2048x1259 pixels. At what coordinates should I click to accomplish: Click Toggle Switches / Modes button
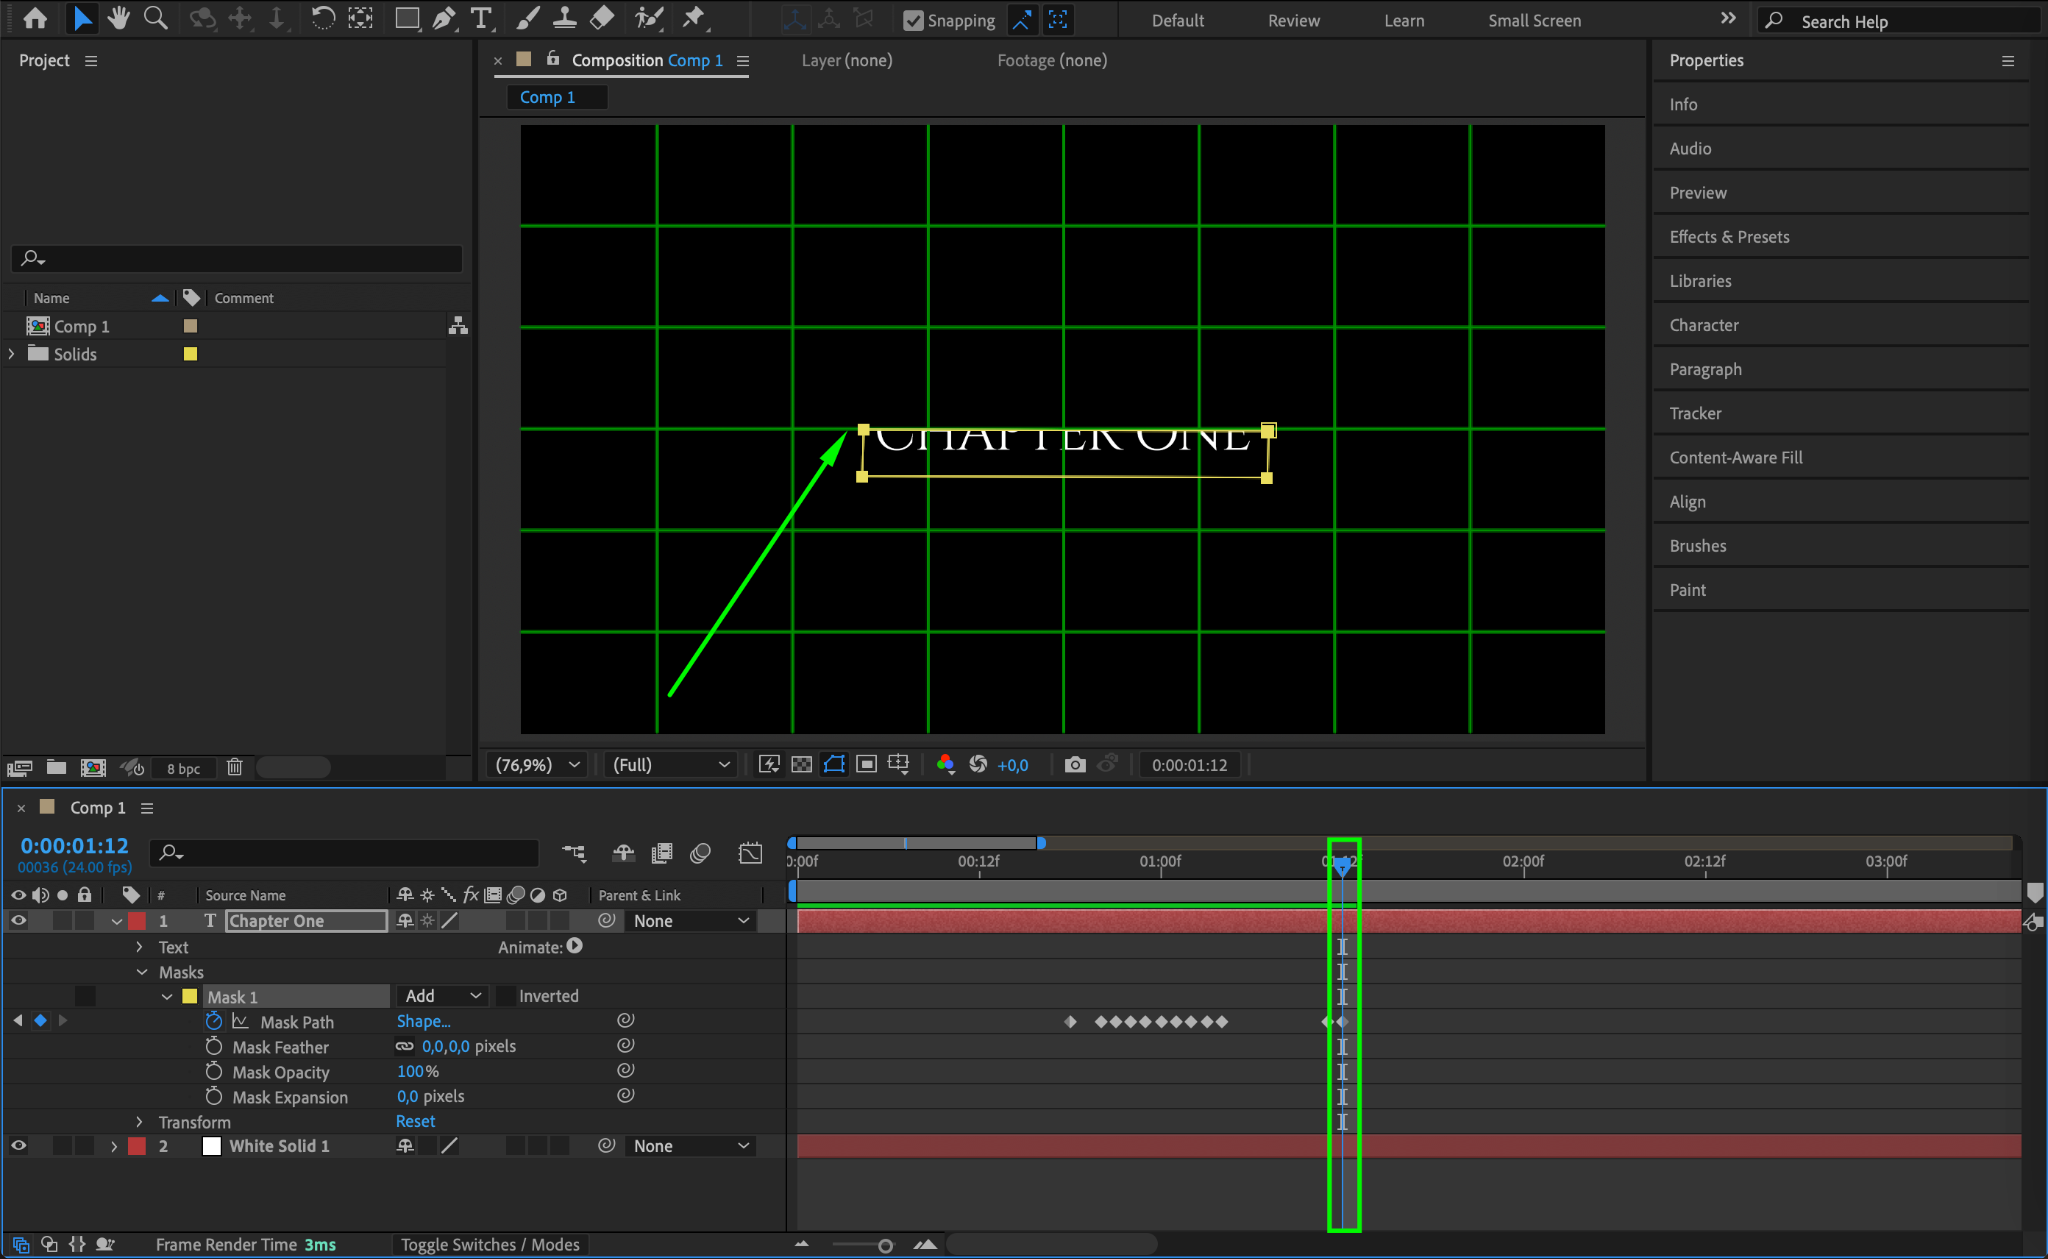tap(490, 1245)
